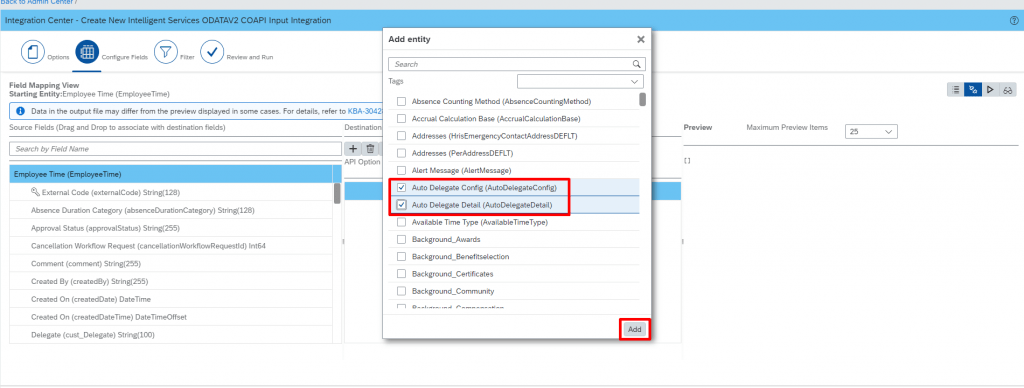
Task: Click the source fields scrollbar thumb
Action: coord(337,193)
